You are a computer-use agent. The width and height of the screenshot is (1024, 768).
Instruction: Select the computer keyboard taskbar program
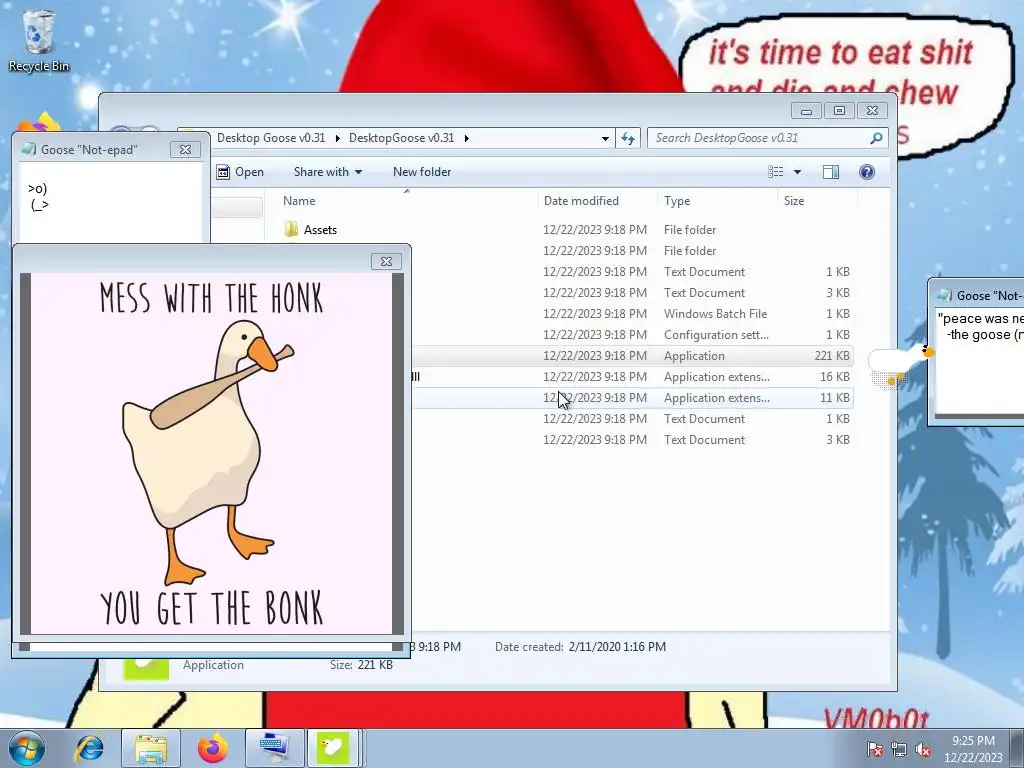point(272,748)
